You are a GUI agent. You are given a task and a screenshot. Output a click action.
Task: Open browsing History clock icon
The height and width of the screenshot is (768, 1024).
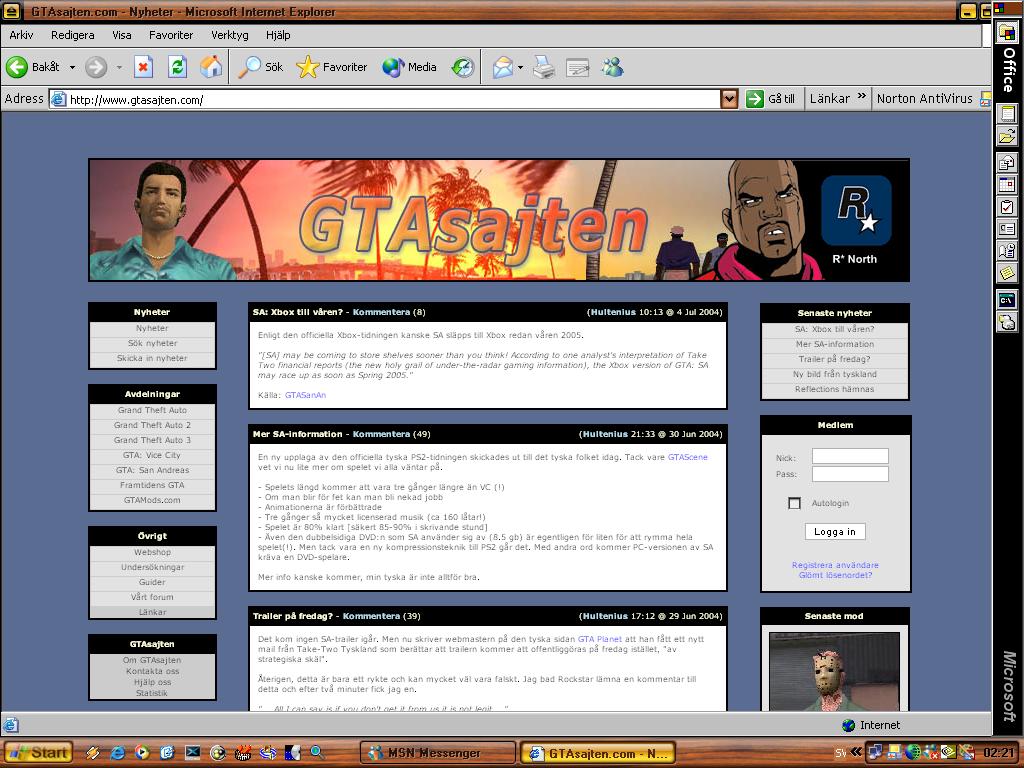pos(462,67)
